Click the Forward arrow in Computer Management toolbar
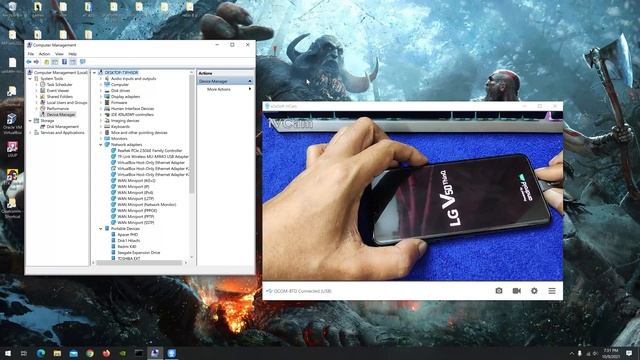This screenshot has width=640, height=360. pos(36,62)
